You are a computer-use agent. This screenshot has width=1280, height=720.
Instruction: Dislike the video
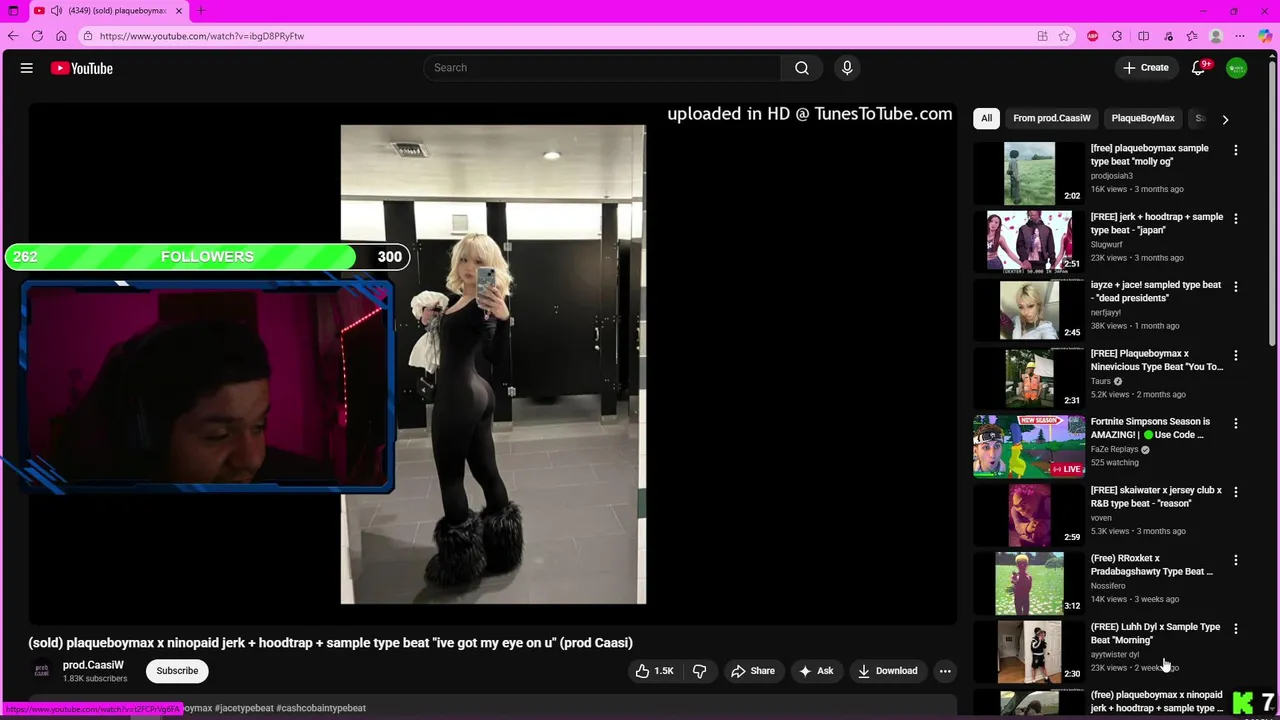(x=699, y=671)
